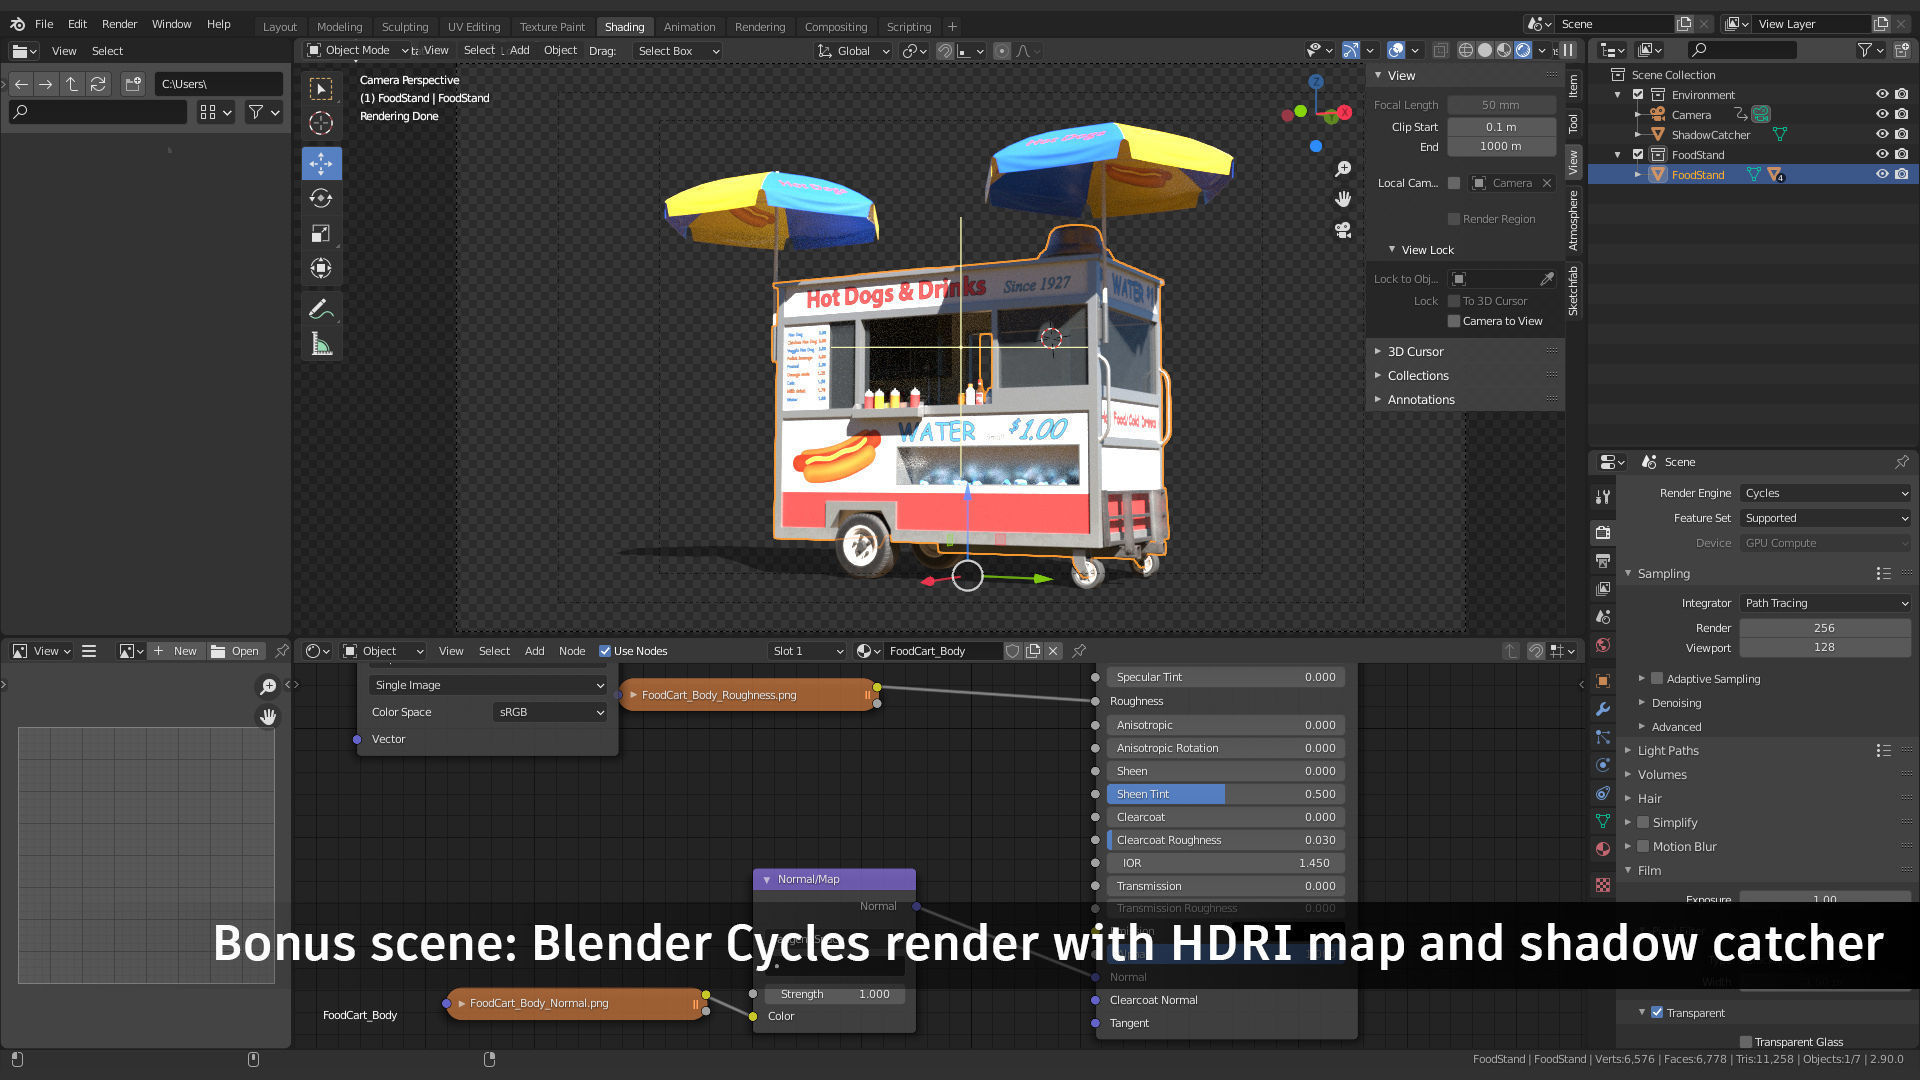
Task: Uncheck the Use Nodes checkbox
Action: 605,651
